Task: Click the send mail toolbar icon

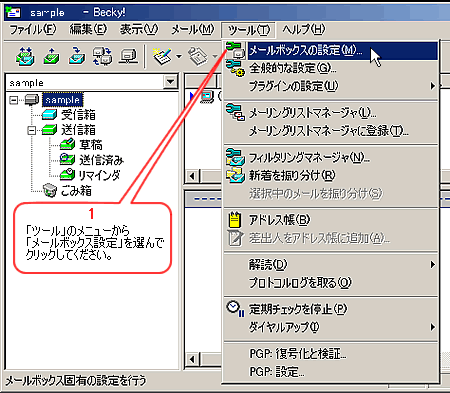Action: [x=51, y=56]
